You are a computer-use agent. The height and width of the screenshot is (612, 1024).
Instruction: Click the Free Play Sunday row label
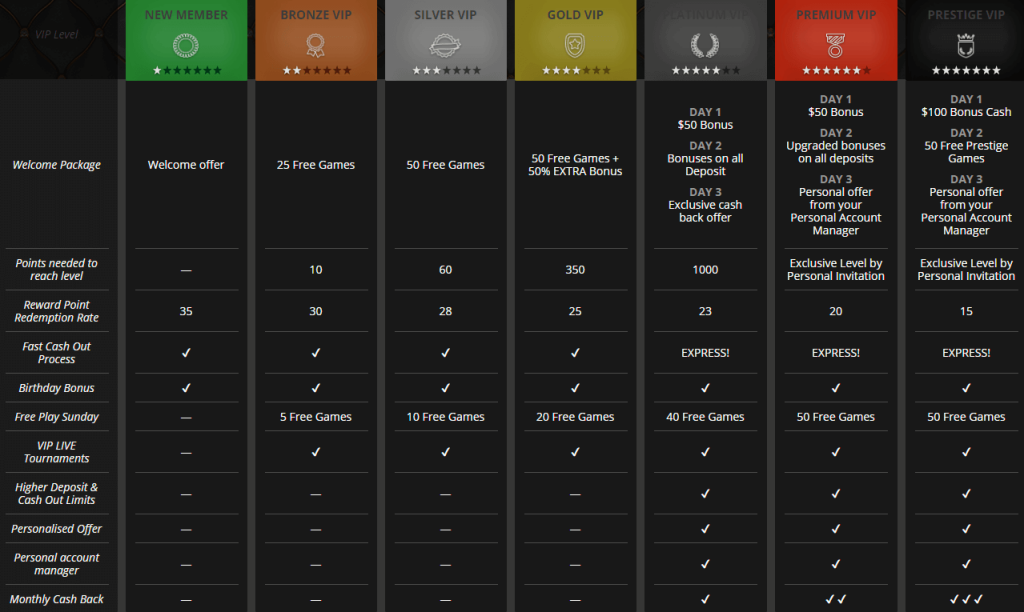pyautogui.click(x=57, y=417)
